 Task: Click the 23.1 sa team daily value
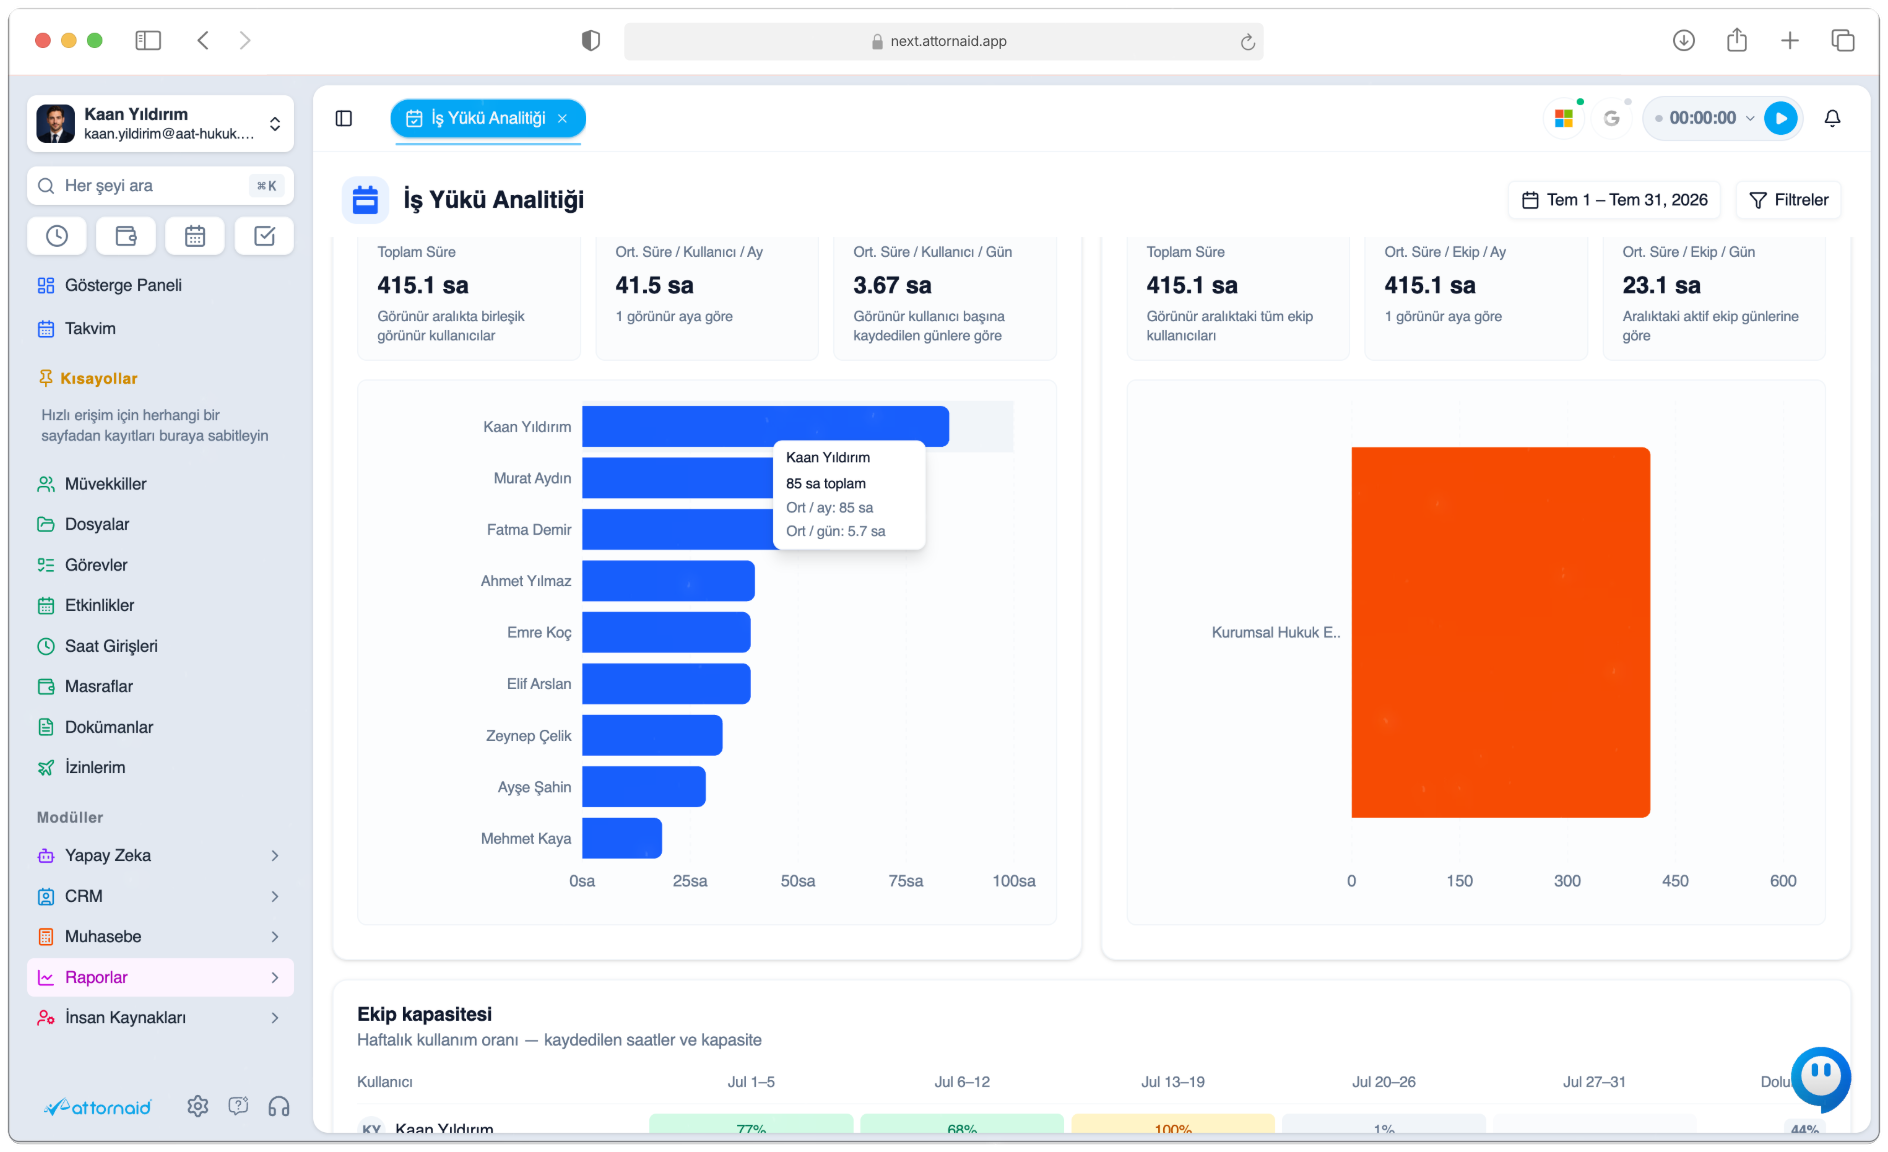click(x=1661, y=286)
